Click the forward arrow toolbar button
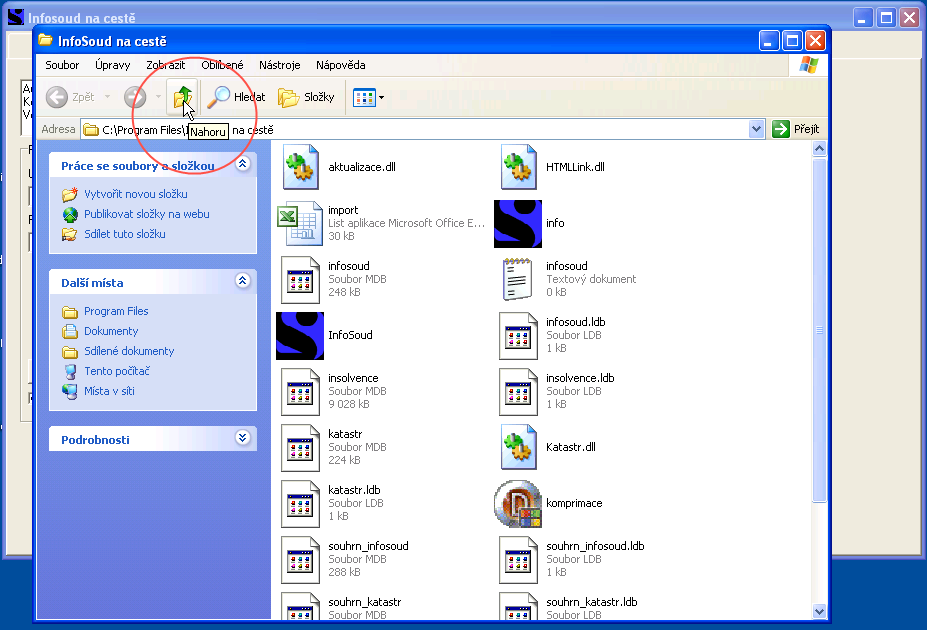Image resolution: width=927 pixels, height=630 pixels. point(135,97)
